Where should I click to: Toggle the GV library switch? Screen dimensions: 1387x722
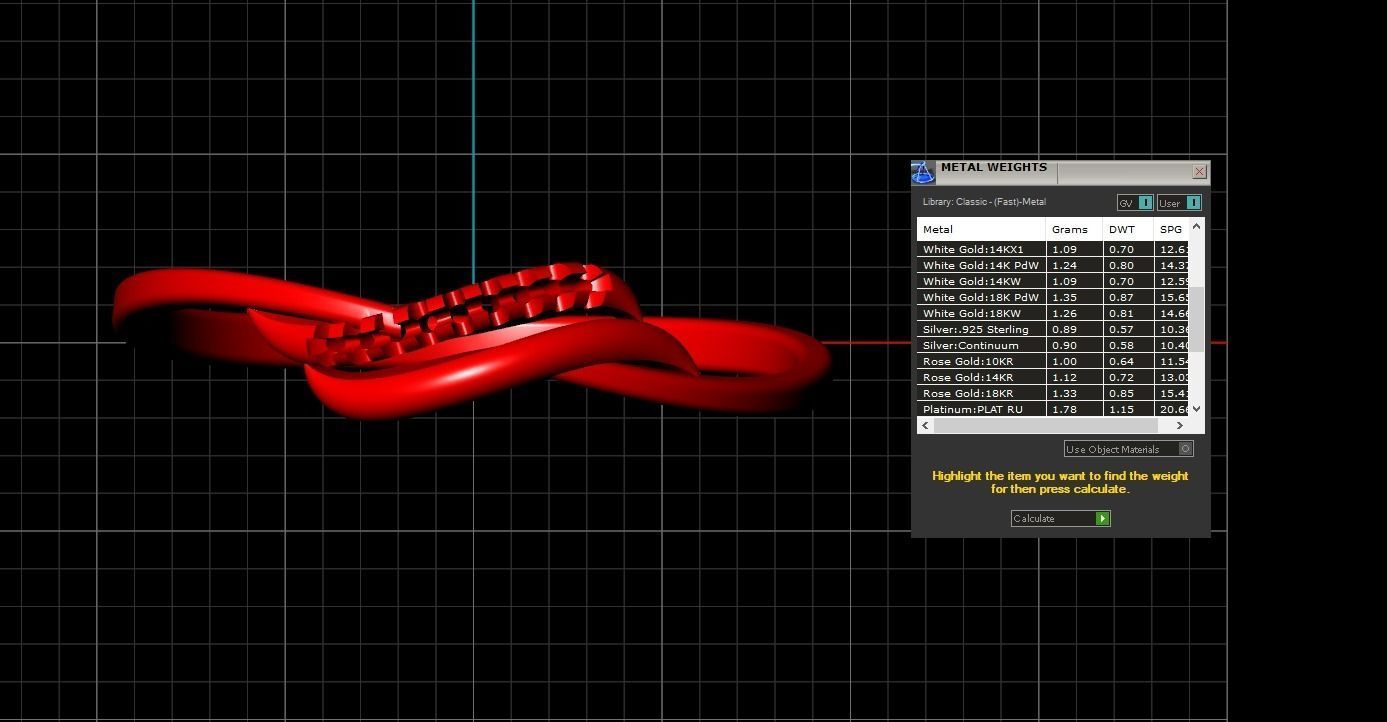(x=1135, y=203)
